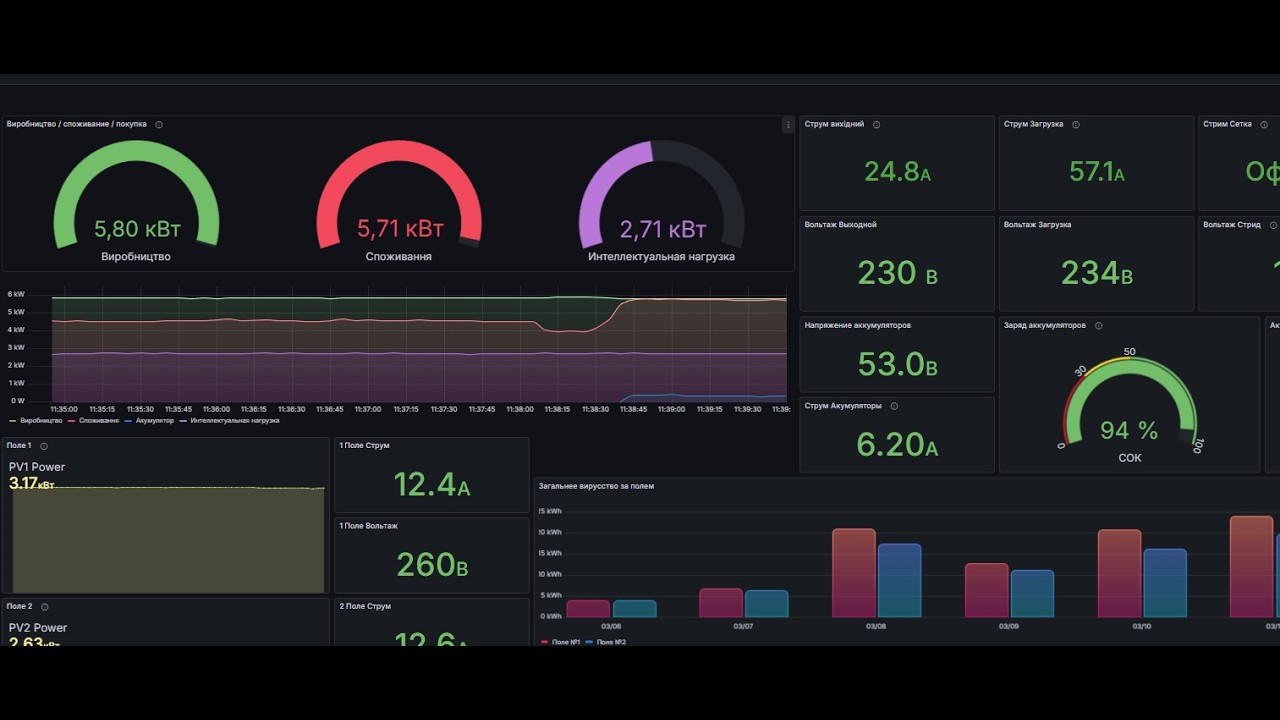
Task: Open the three-dot menu of the Виробництво panel
Action: pyautogui.click(x=788, y=125)
